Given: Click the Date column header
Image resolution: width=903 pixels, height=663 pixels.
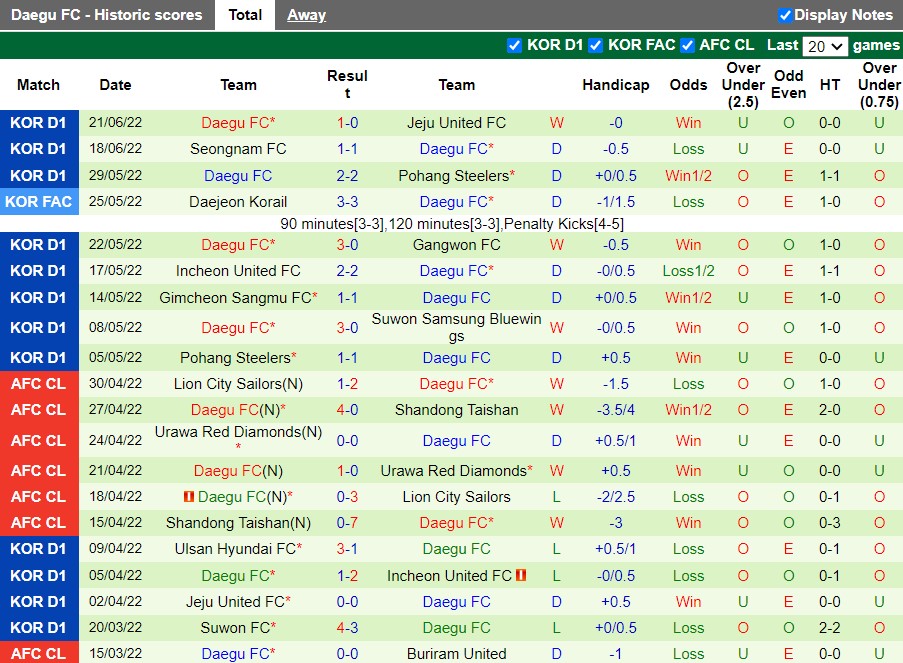Looking at the screenshot, I should point(115,84).
